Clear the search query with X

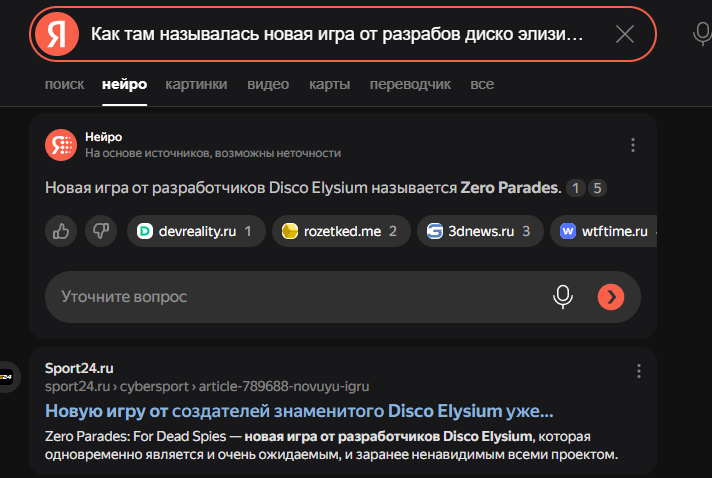pyautogui.click(x=625, y=34)
